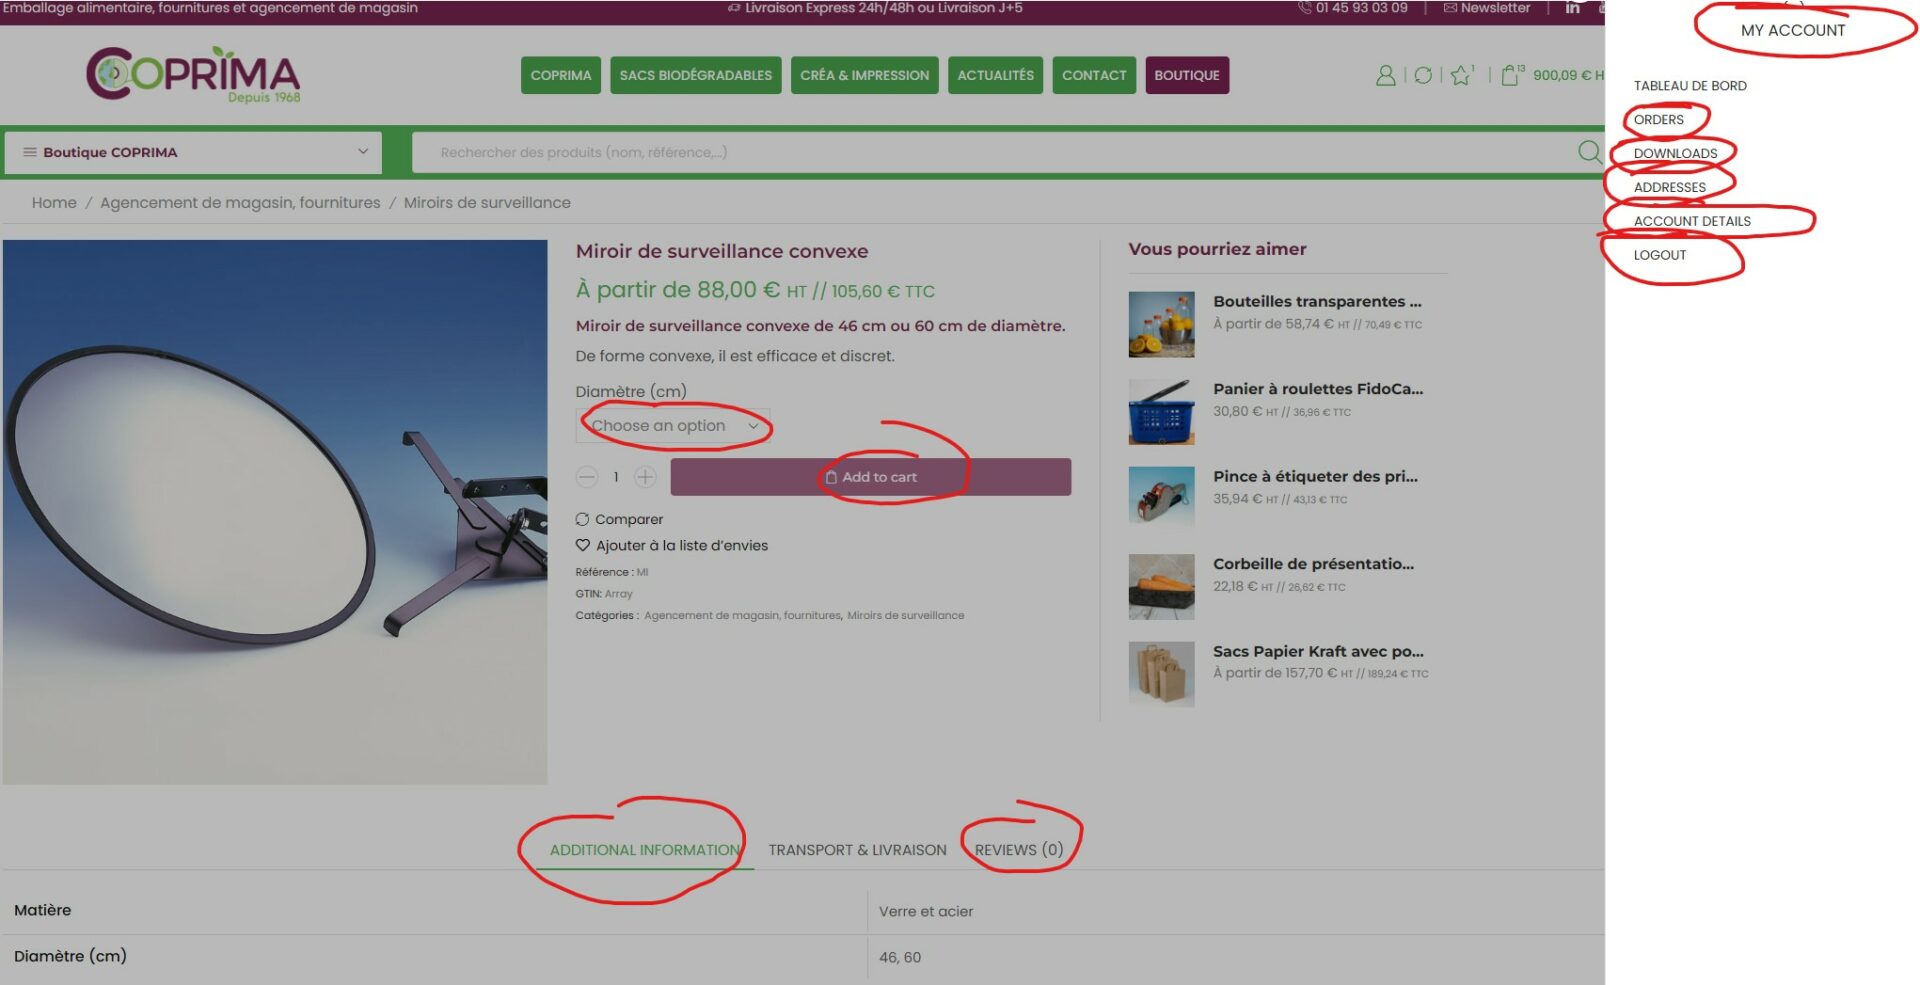Click the heart icon for wishlist
Viewport: 1920px width, 985px height.
click(x=583, y=546)
